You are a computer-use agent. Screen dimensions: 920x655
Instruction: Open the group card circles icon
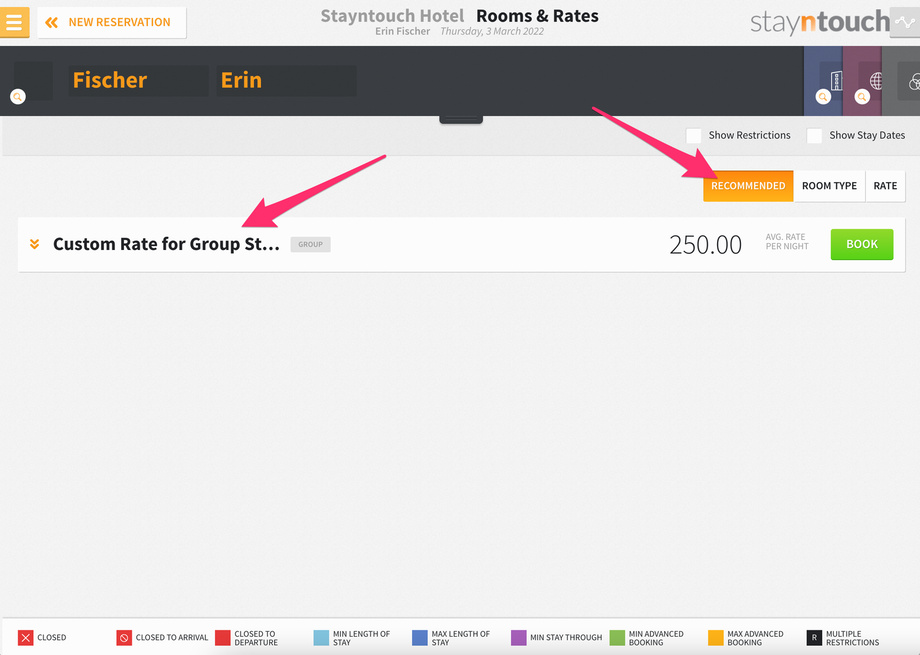[914, 82]
